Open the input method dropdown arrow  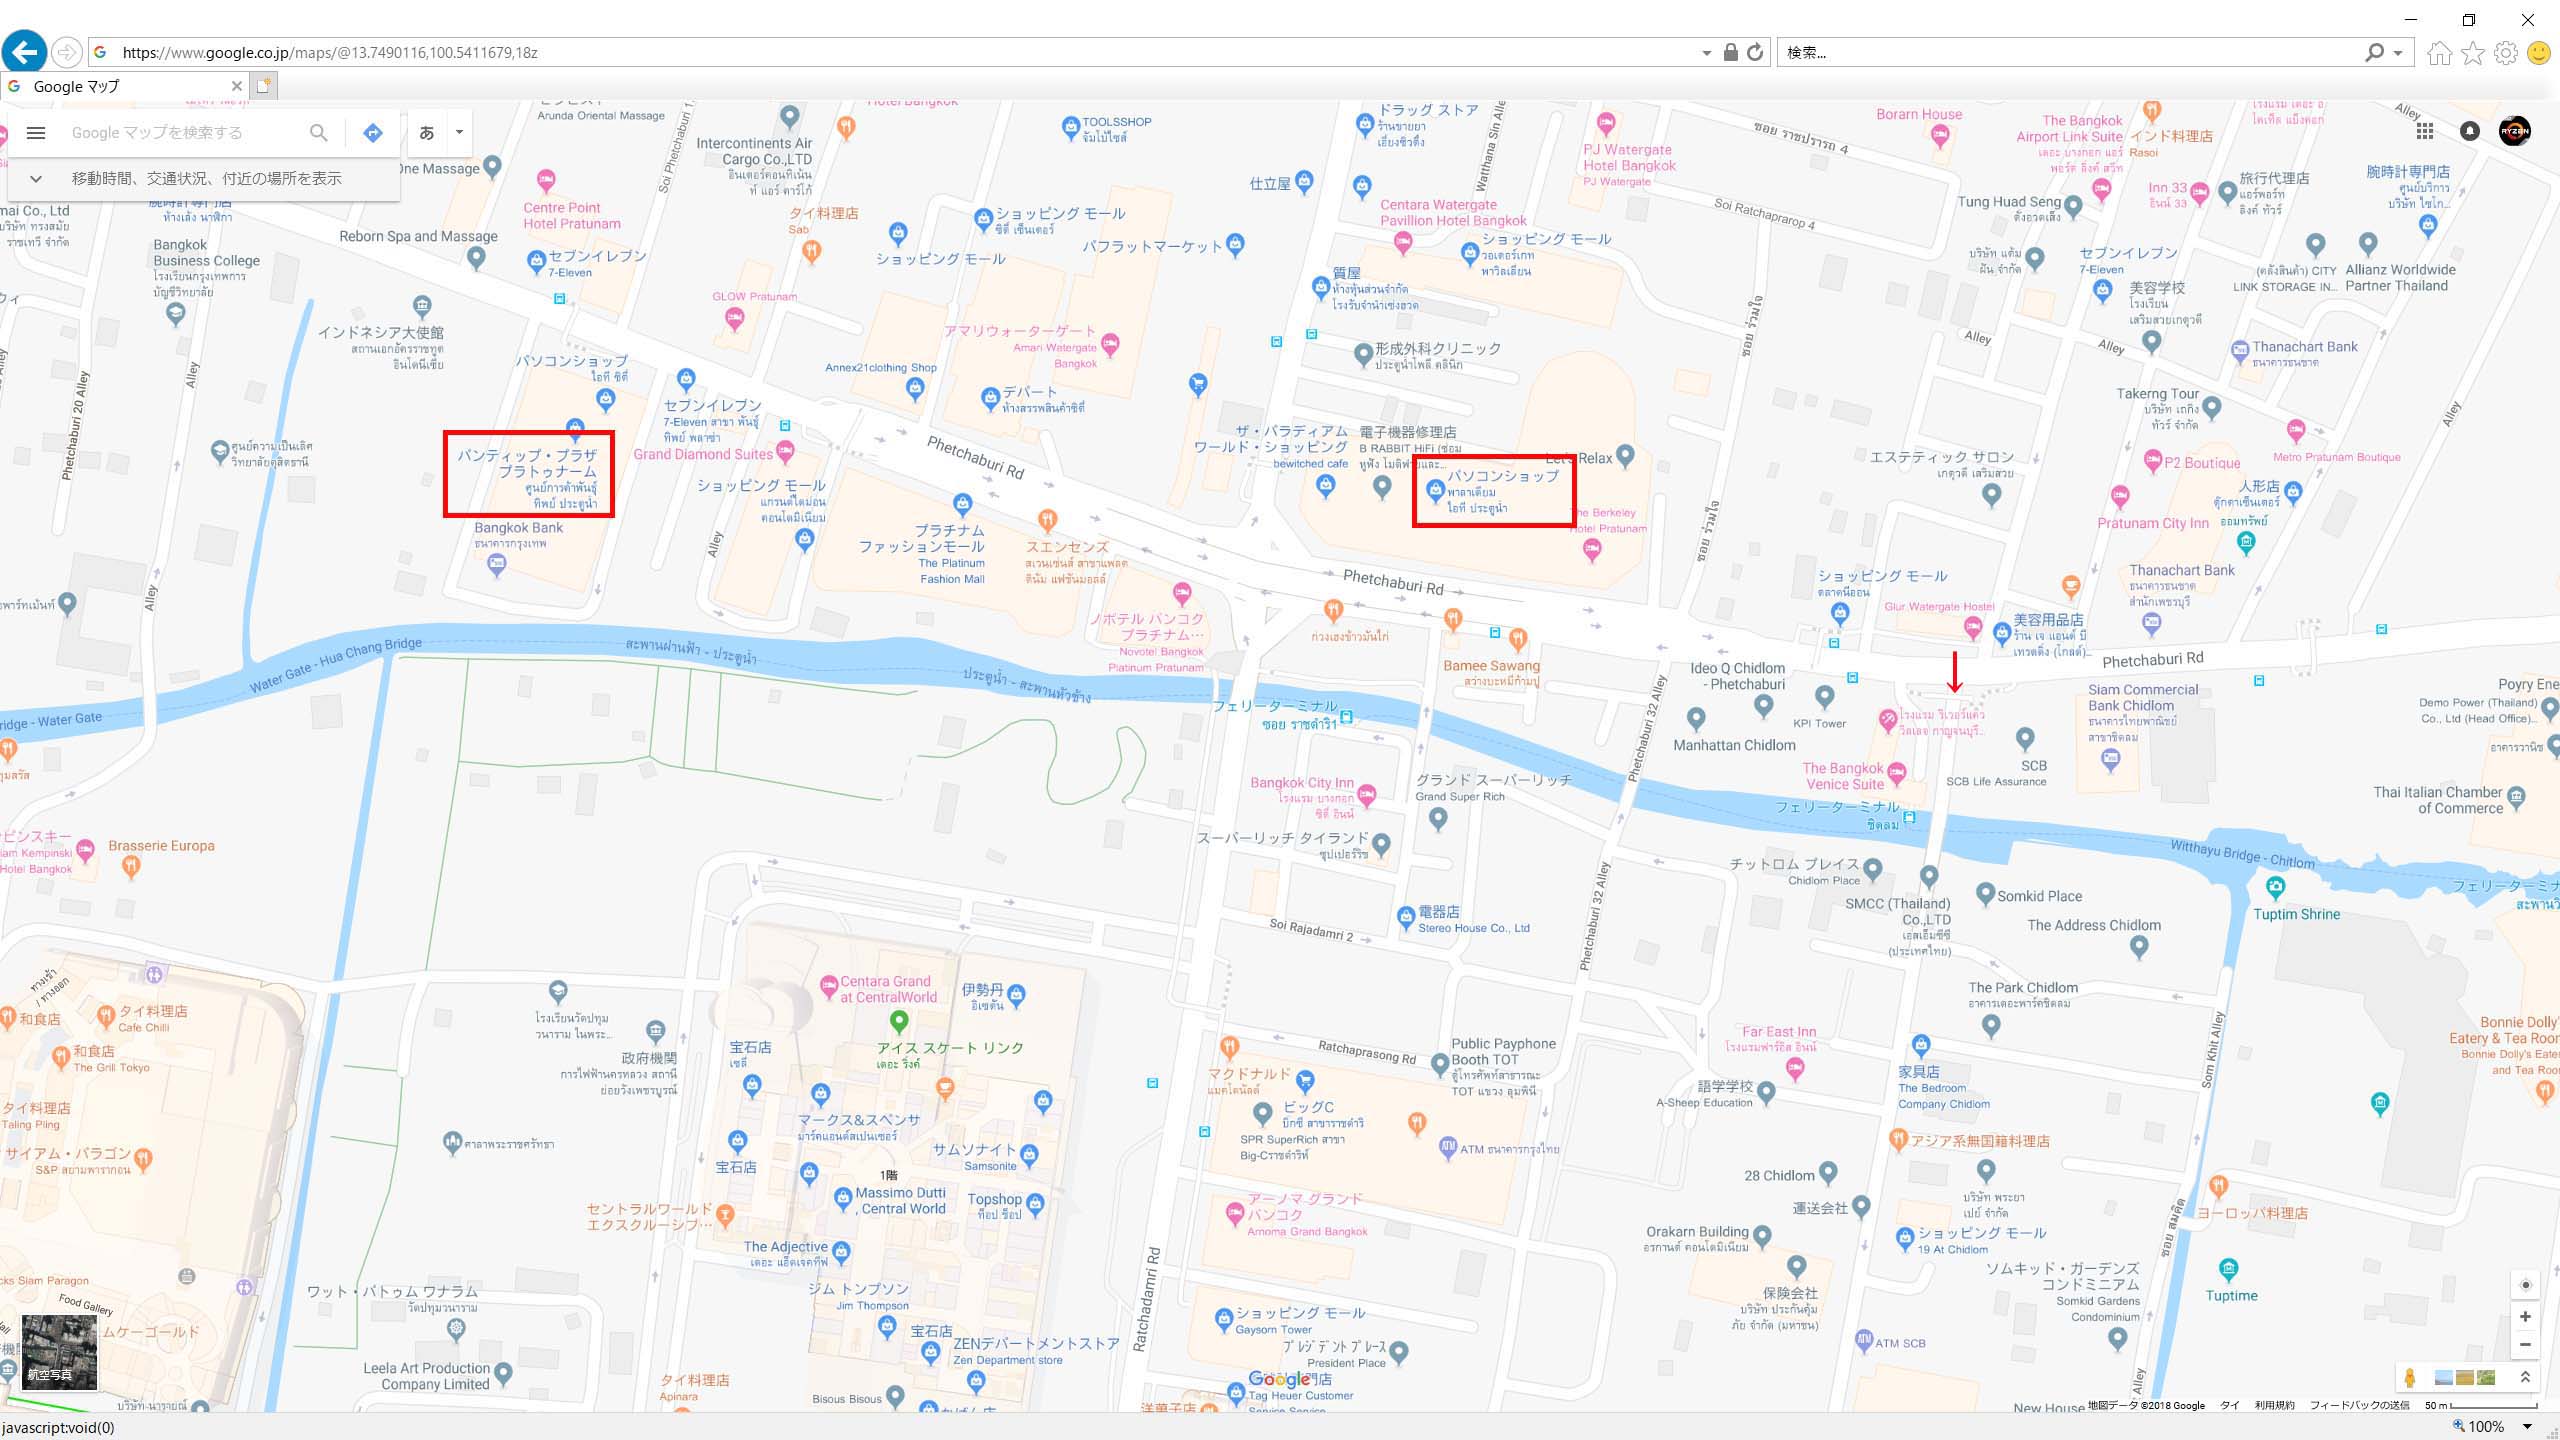pos(459,133)
